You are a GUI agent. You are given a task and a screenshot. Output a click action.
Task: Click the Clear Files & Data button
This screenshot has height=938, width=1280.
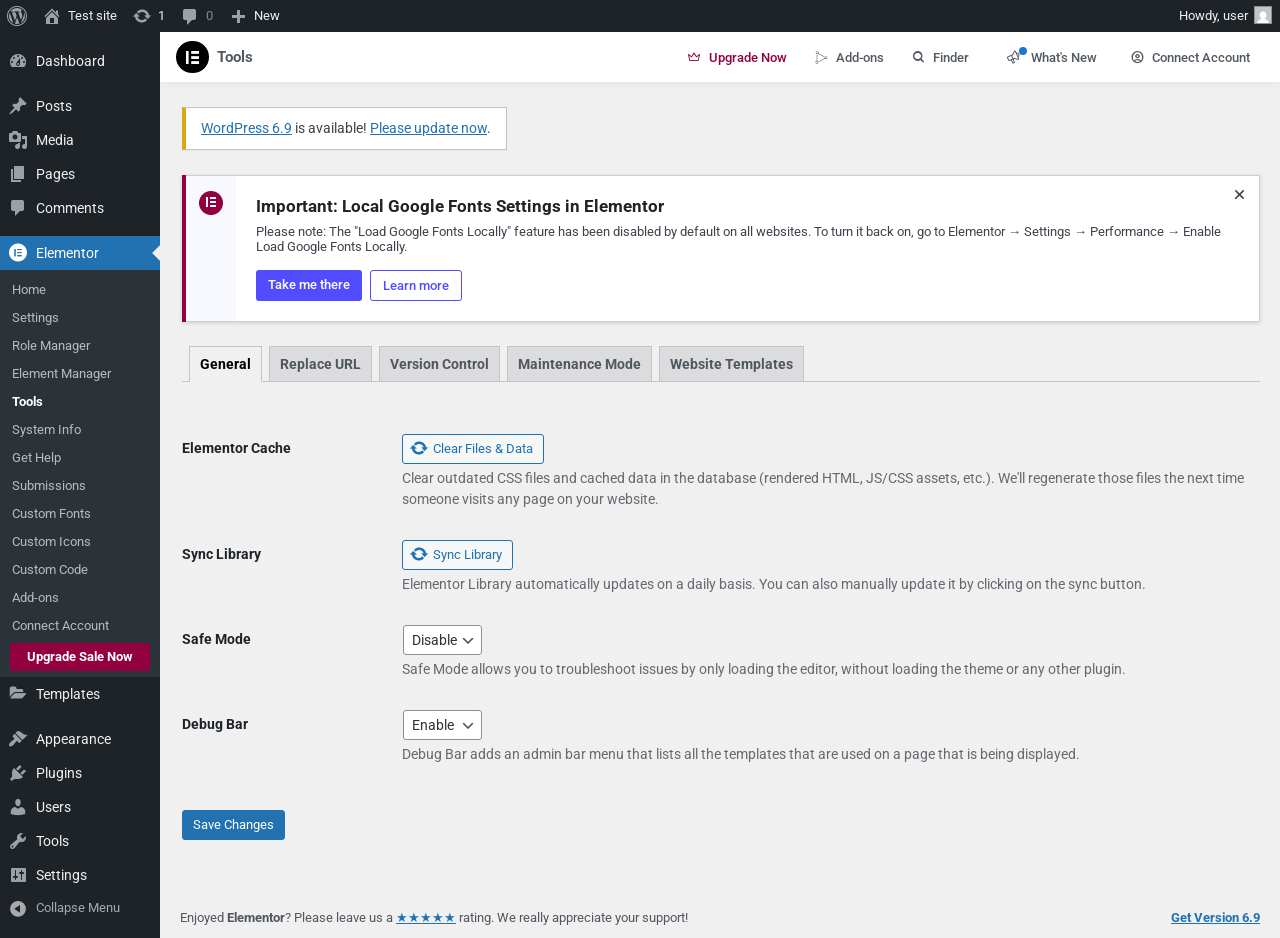coord(473,449)
